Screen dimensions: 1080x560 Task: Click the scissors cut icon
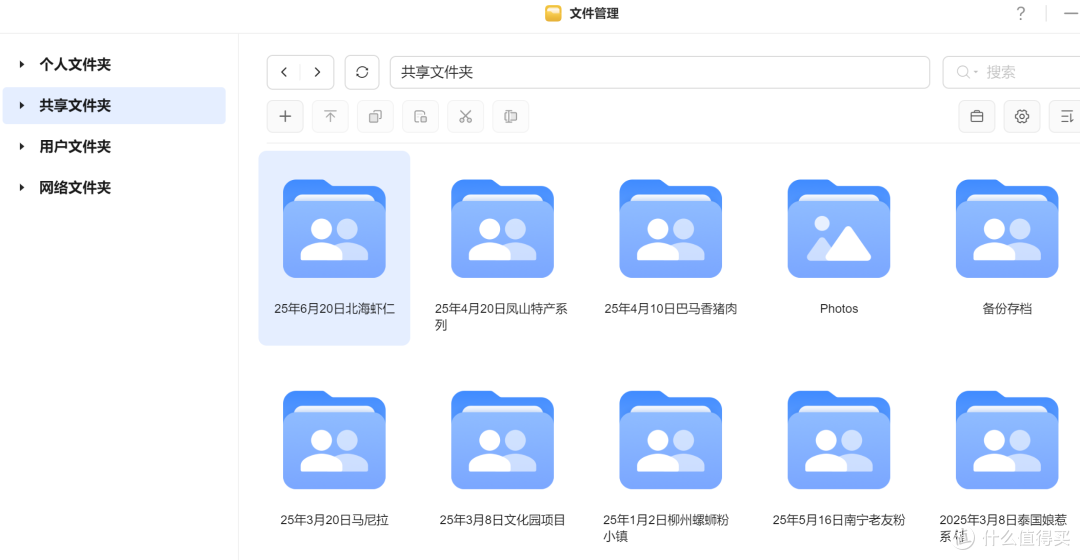coord(466,116)
